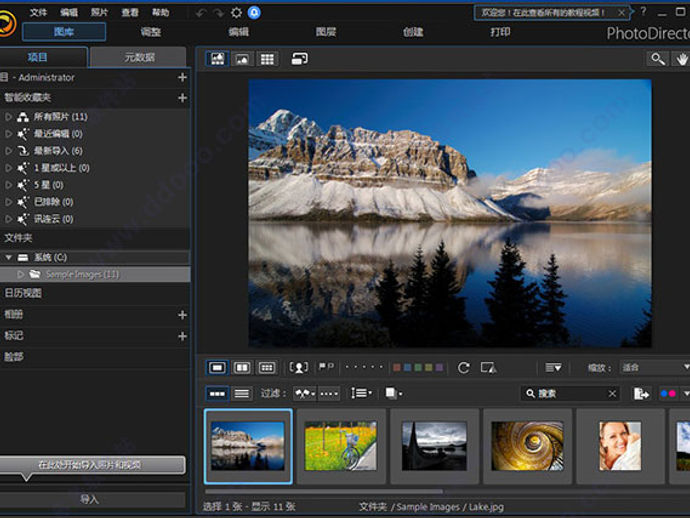Viewport: 690px width, 518px height.
Task: Open the 文件 menu
Action: pyautogui.click(x=38, y=12)
